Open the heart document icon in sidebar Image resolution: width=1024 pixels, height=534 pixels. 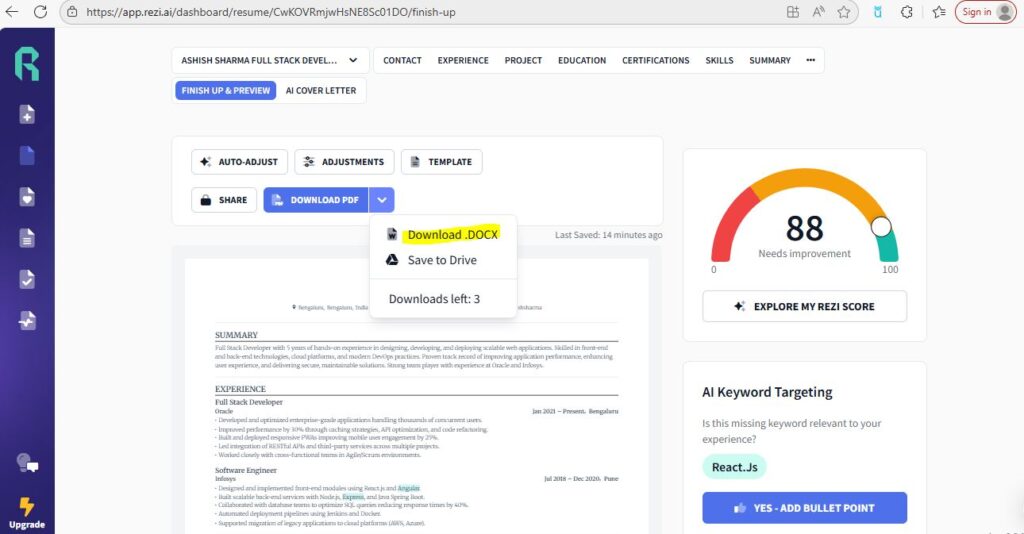tap(27, 197)
